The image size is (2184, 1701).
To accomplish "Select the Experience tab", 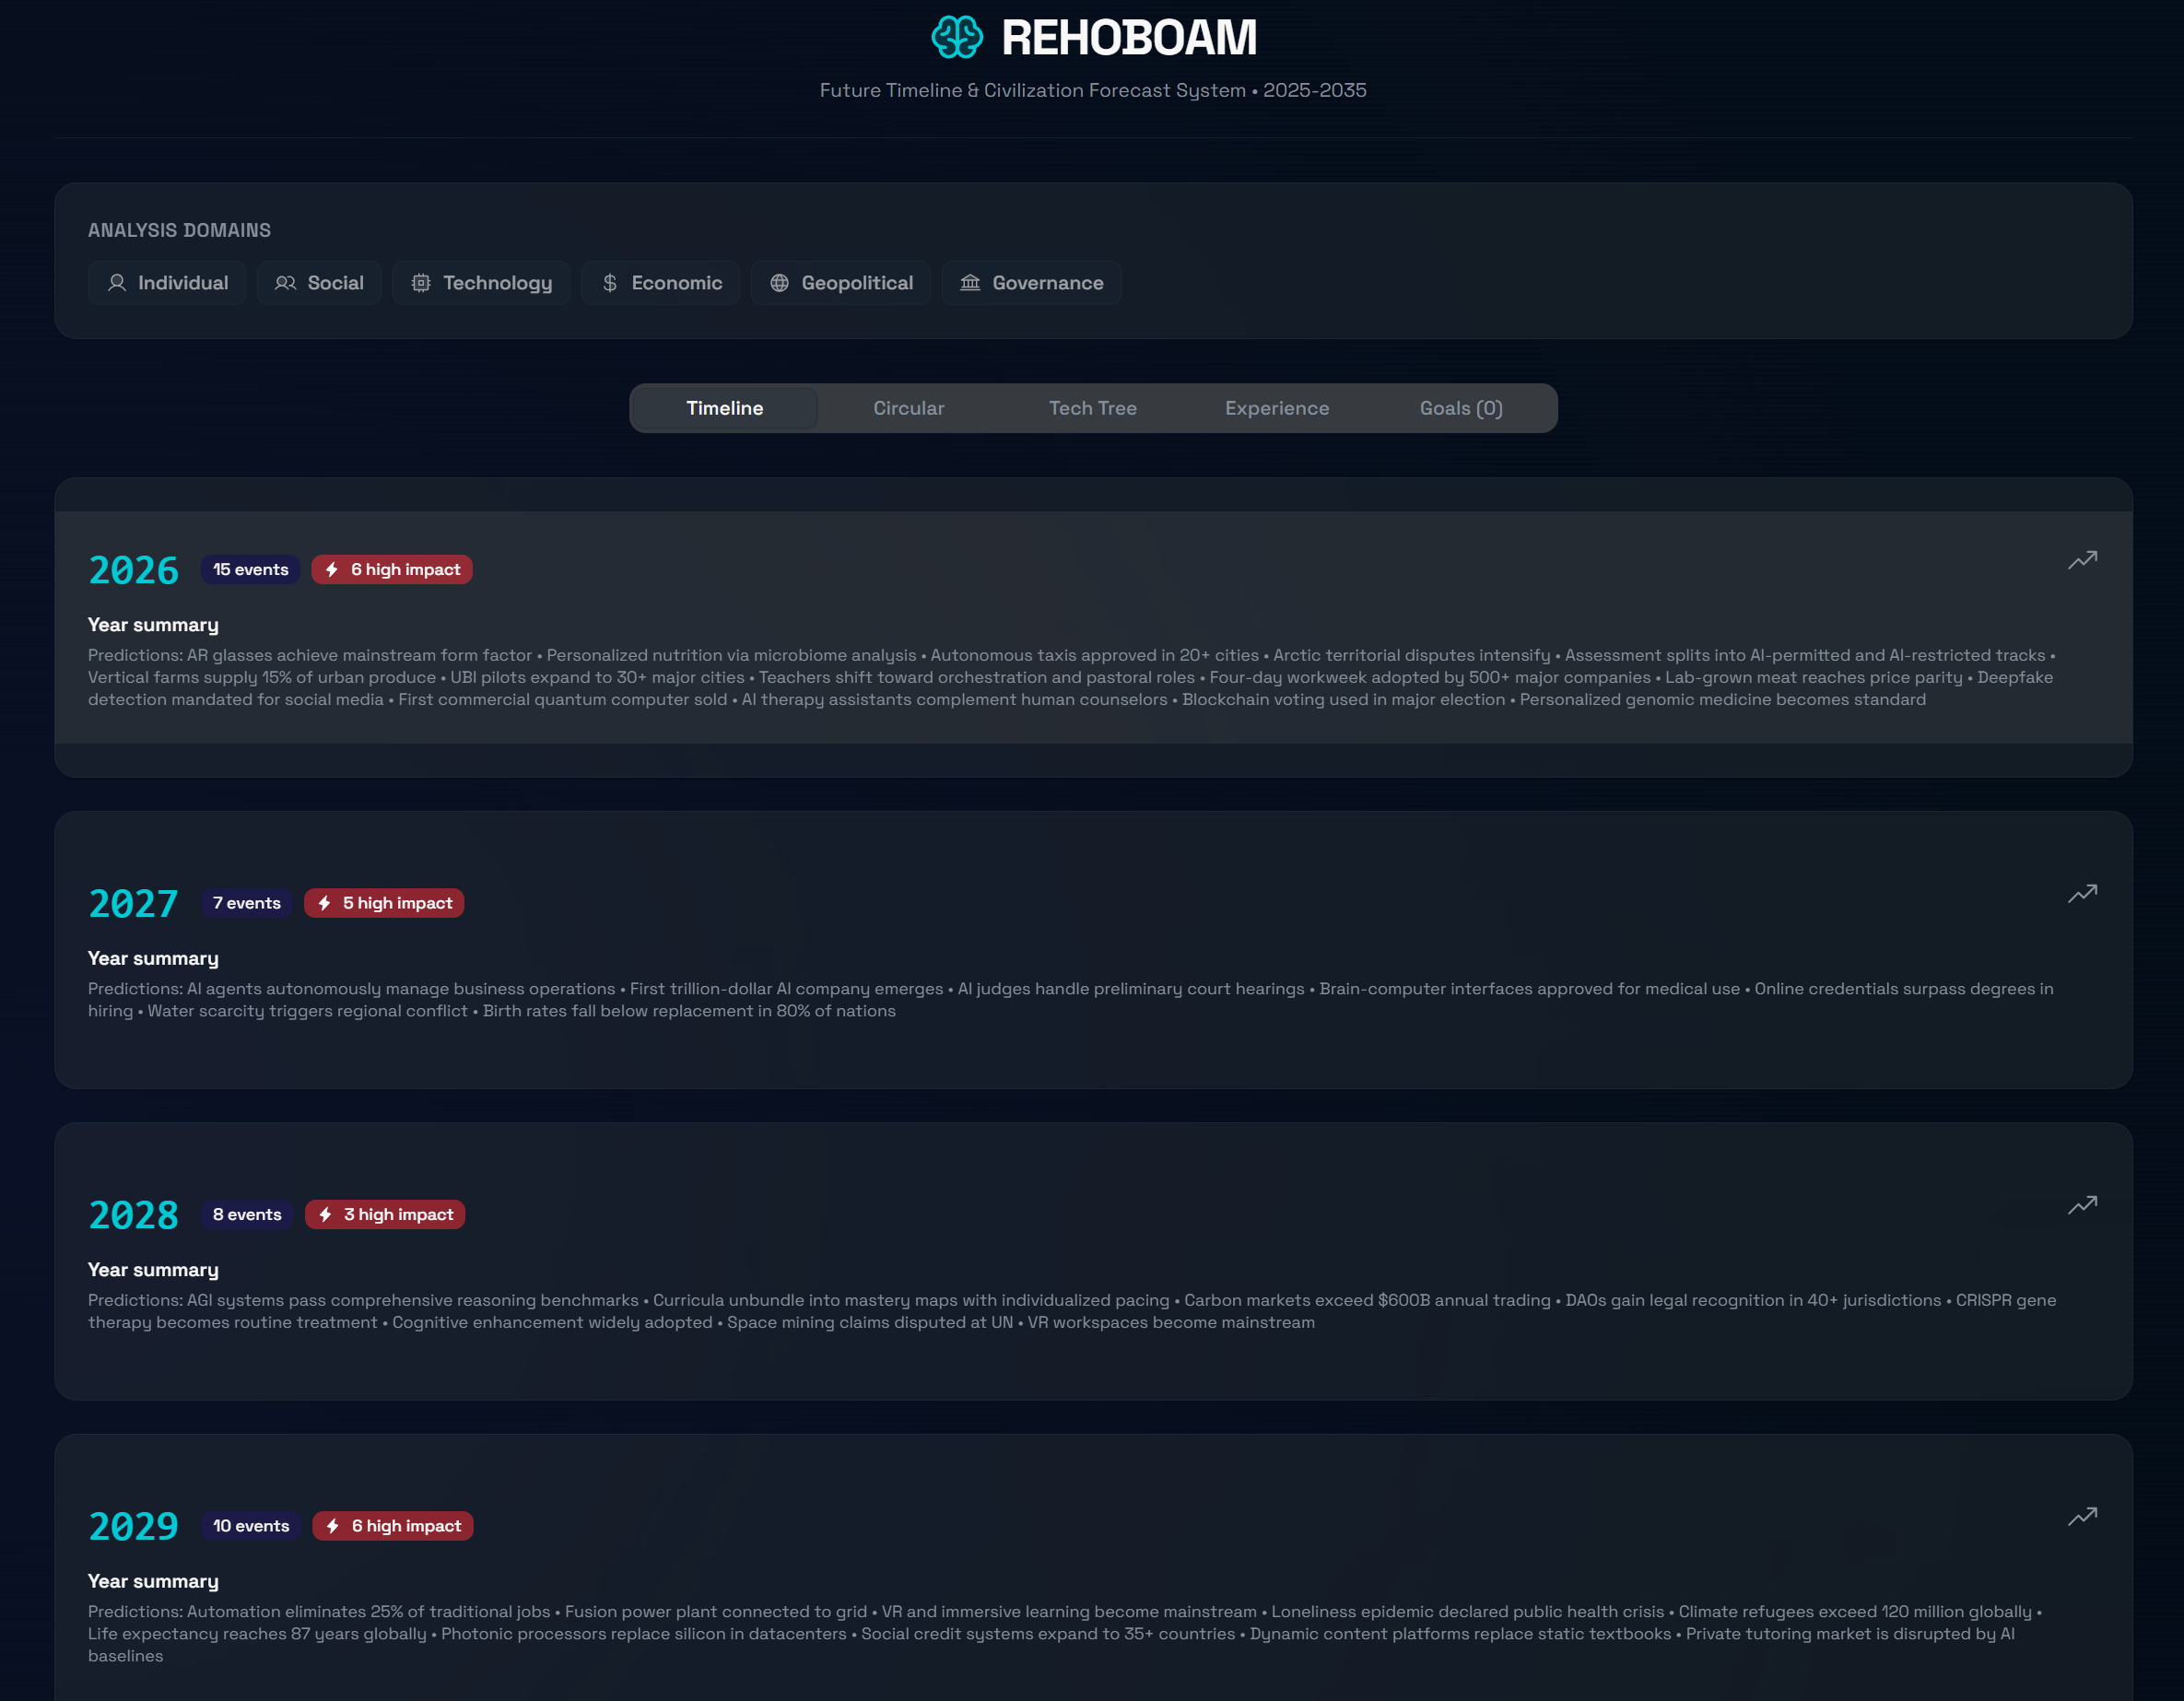I will point(1276,408).
